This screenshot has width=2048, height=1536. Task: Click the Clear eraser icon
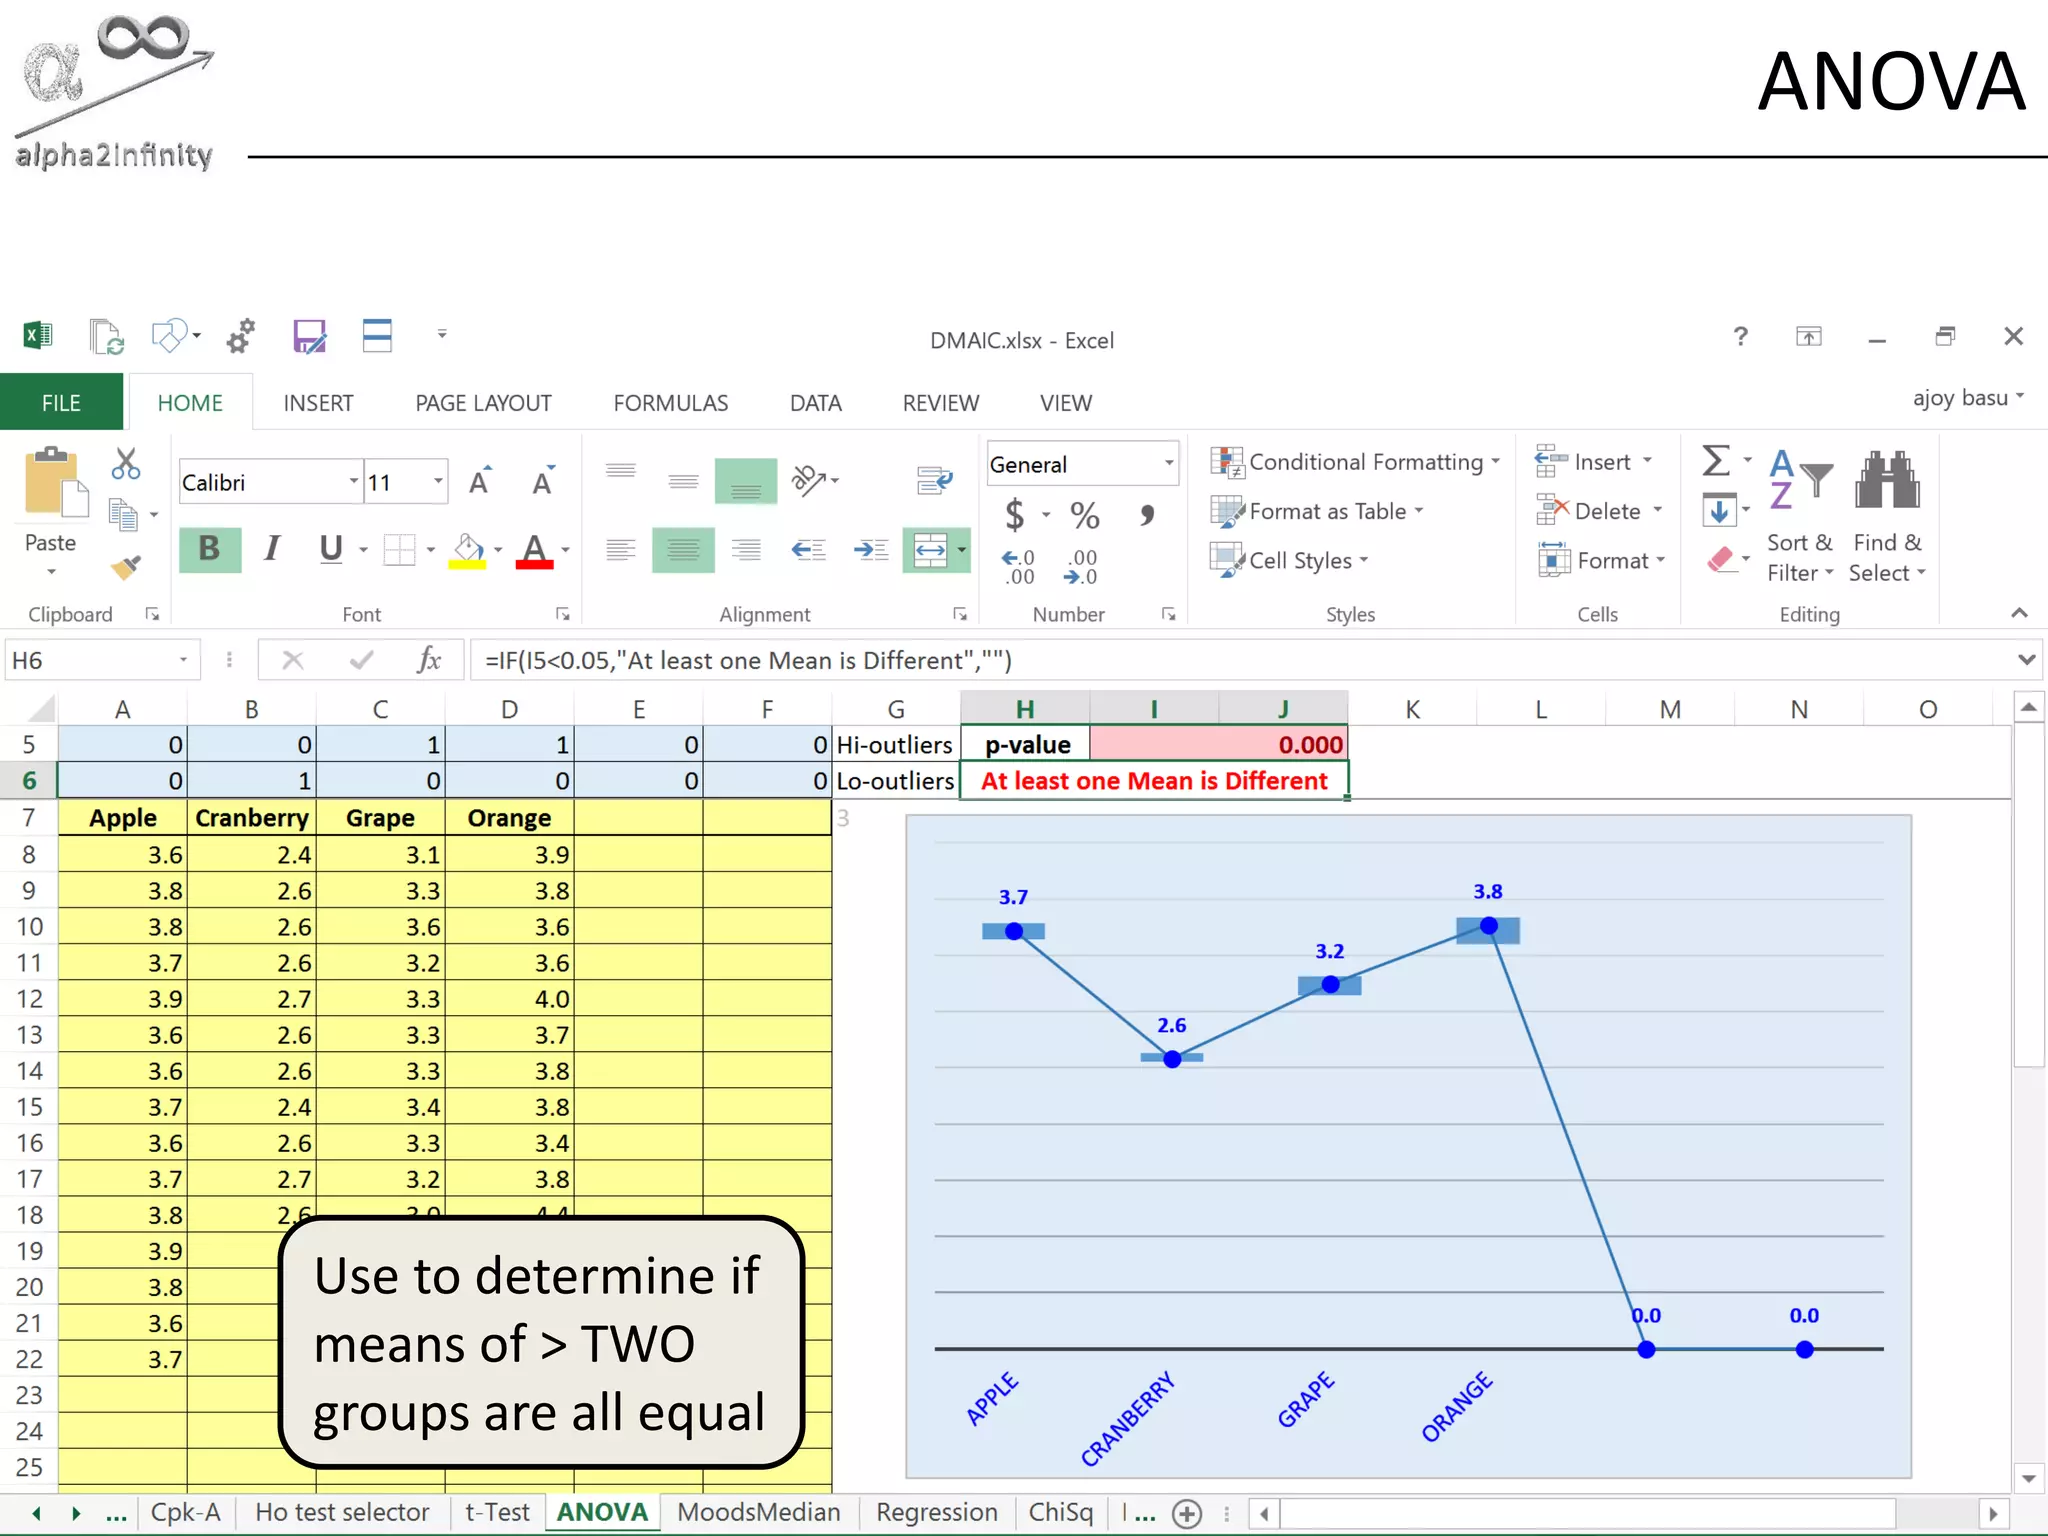[x=1720, y=559]
